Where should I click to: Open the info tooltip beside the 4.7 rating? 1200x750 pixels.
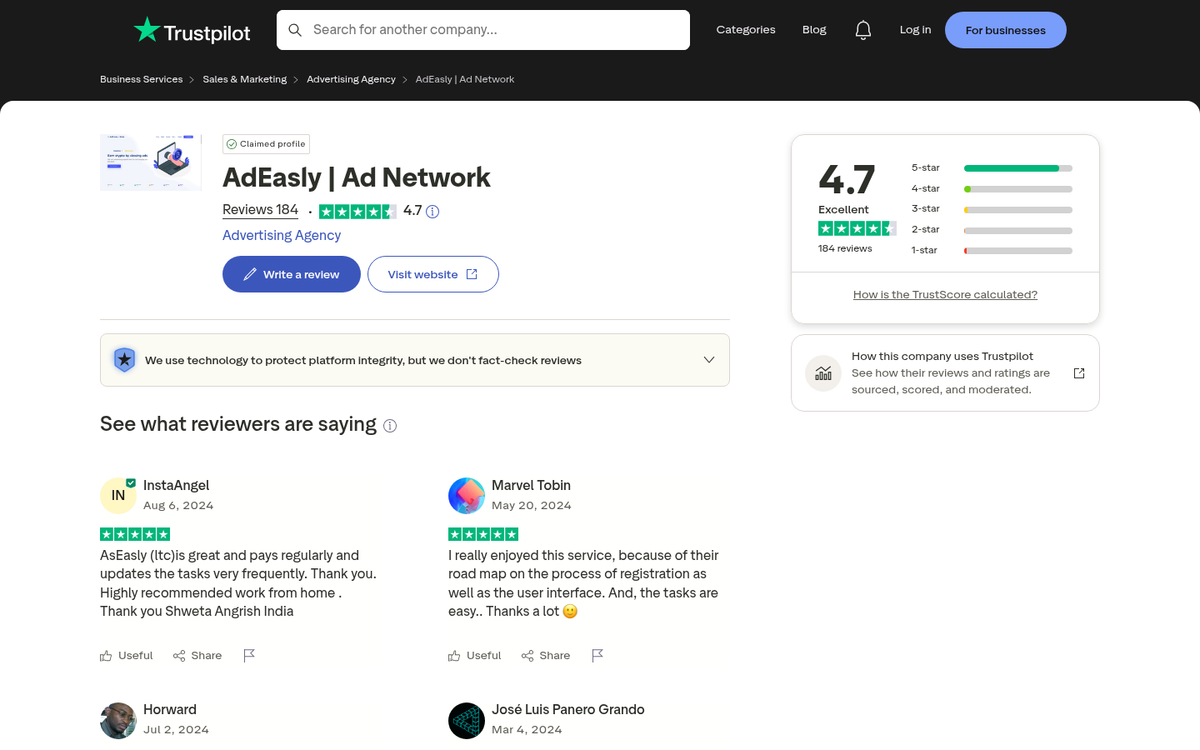pyautogui.click(x=432, y=211)
